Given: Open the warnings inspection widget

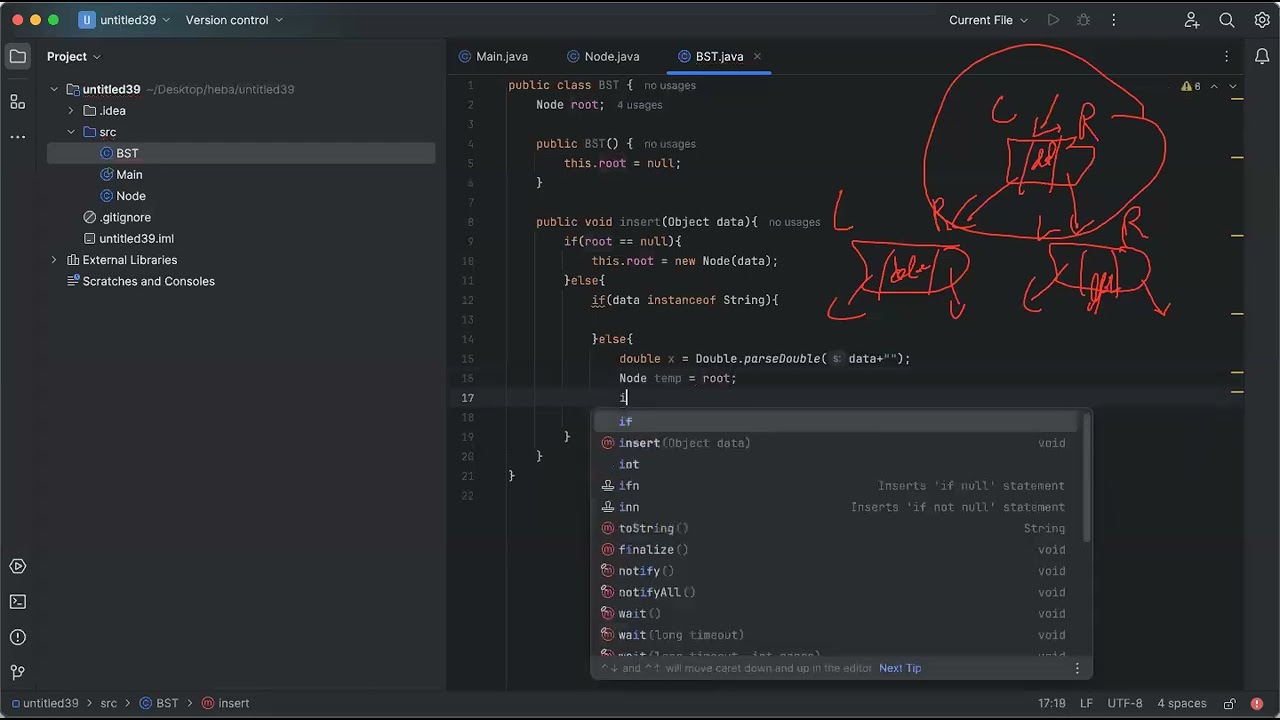Looking at the screenshot, I should tap(1191, 86).
